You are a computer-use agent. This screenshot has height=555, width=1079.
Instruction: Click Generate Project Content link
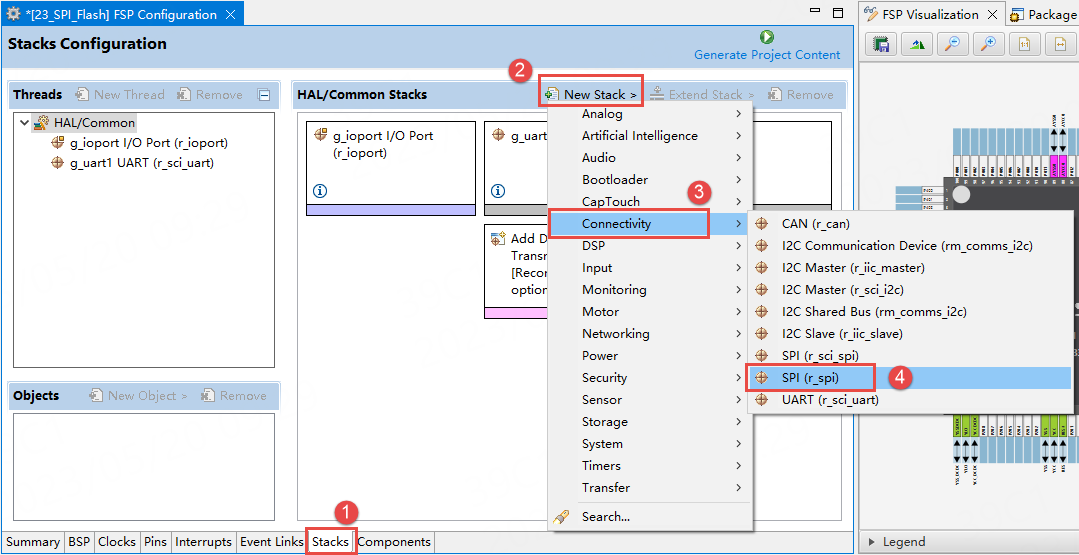coord(767,55)
